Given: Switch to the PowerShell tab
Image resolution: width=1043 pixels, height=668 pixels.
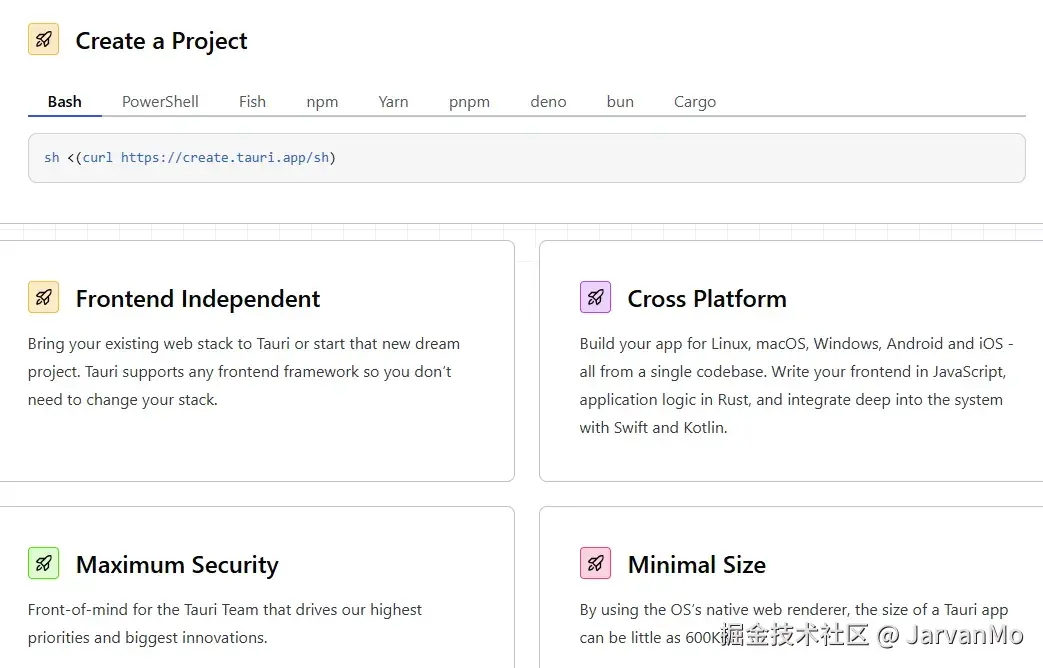Looking at the screenshot, I should tap(160, 101).
